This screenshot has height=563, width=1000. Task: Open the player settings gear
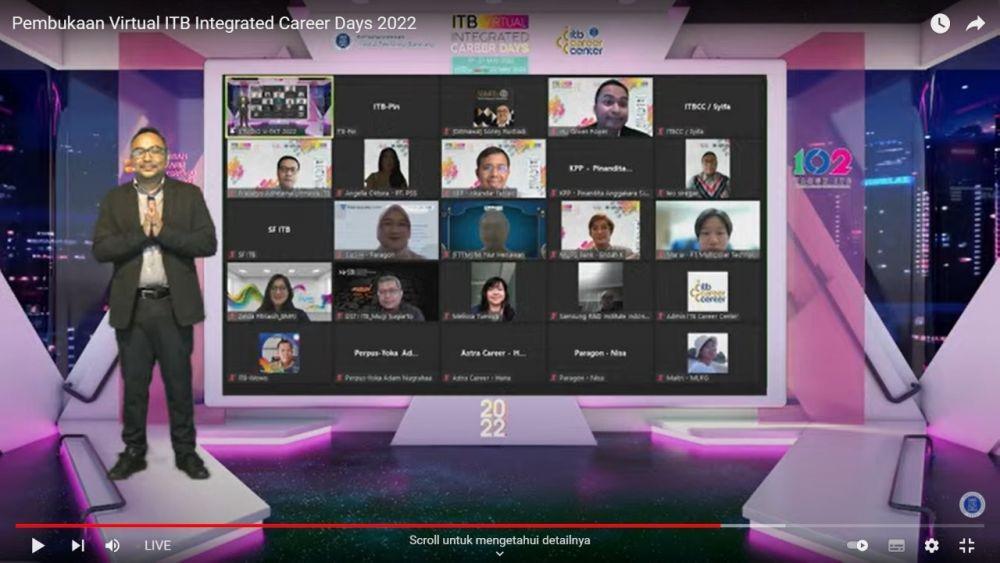(x=932, y=545)
